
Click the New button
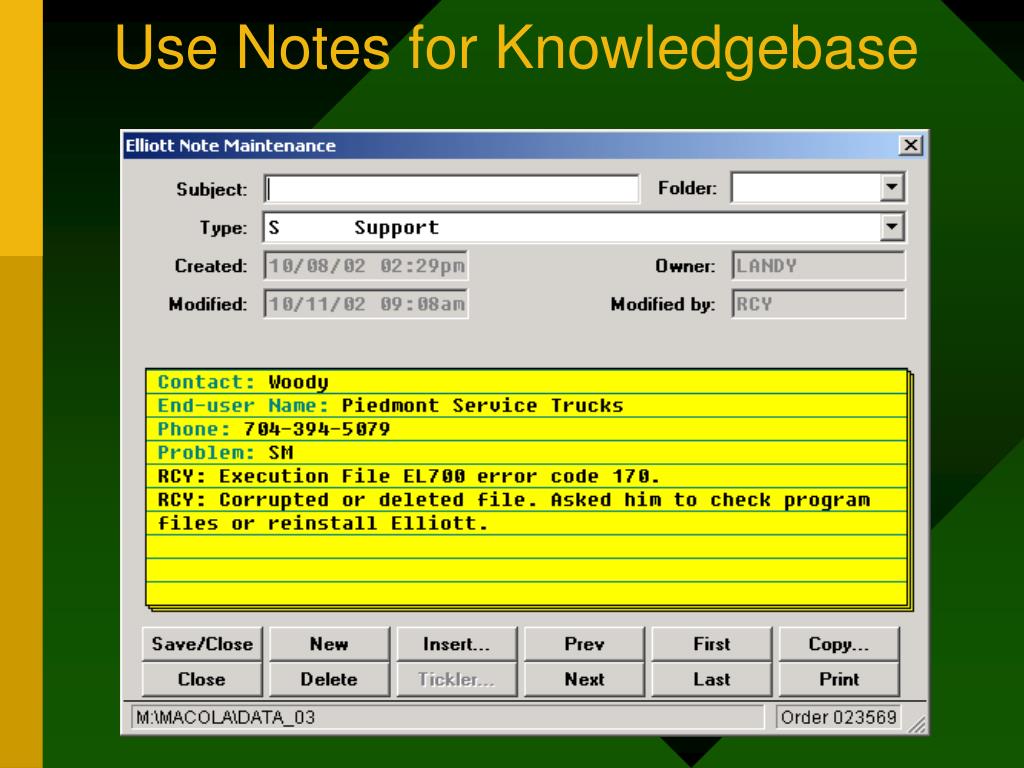click(x=329, y=644)
